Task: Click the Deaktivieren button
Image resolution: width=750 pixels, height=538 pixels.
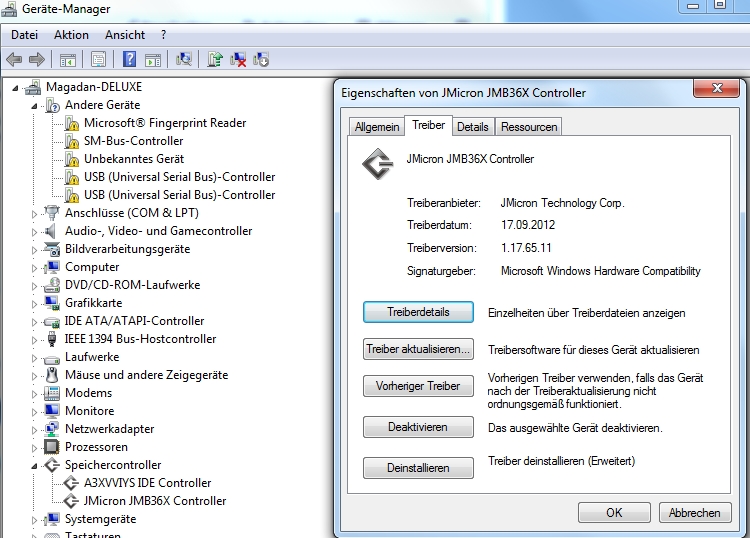Action: [418, 427]
